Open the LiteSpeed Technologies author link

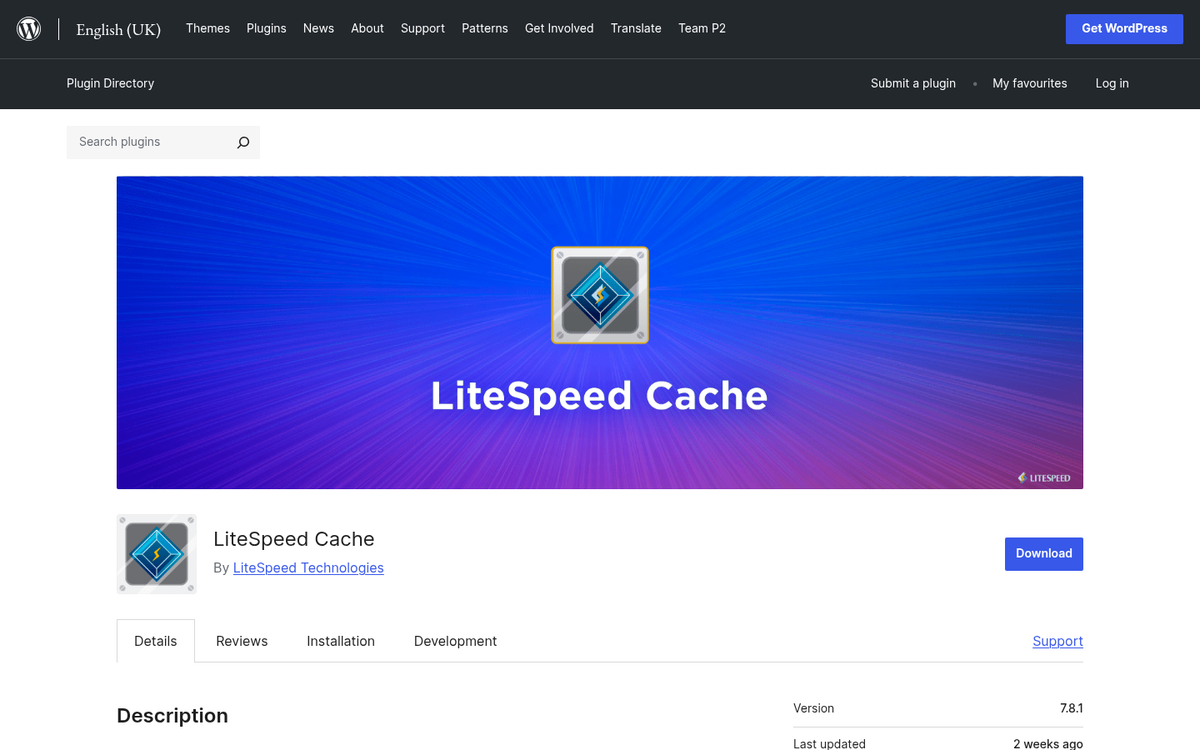pyautogui.click(x=308, y=567)
